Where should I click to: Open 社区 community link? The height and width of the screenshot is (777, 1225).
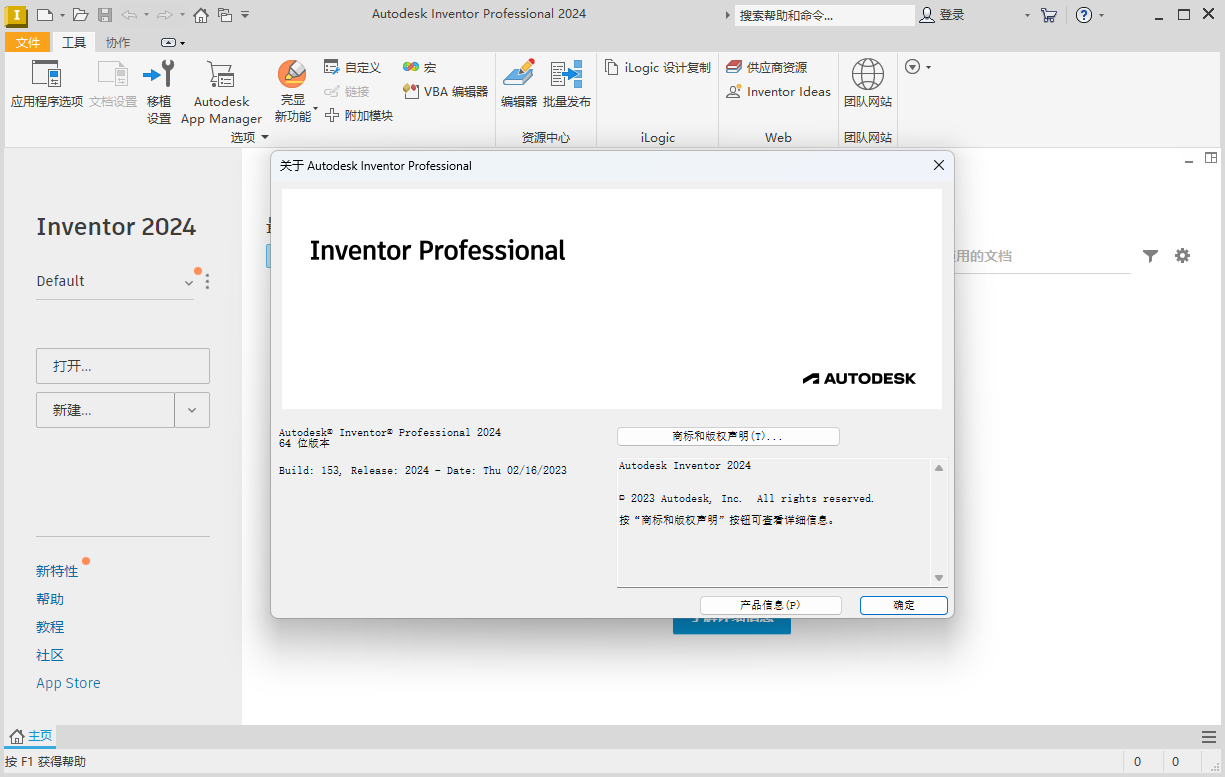[50, 655]
